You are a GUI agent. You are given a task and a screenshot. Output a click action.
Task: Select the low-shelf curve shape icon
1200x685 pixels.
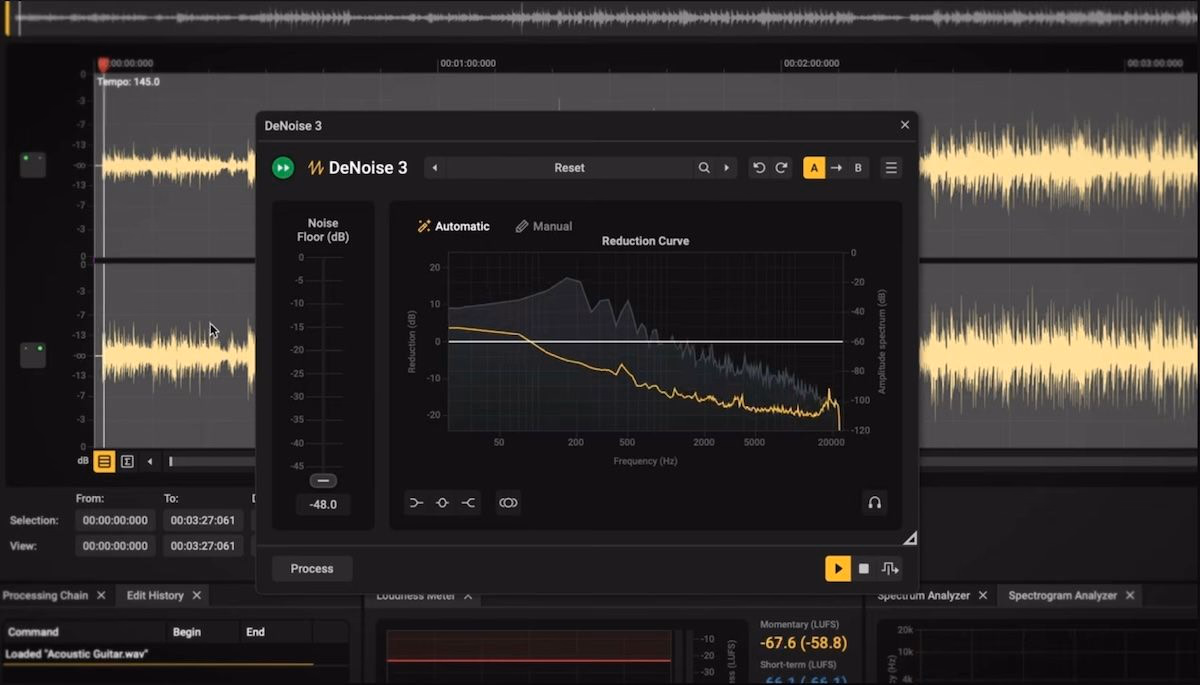(x=417, y=503)
